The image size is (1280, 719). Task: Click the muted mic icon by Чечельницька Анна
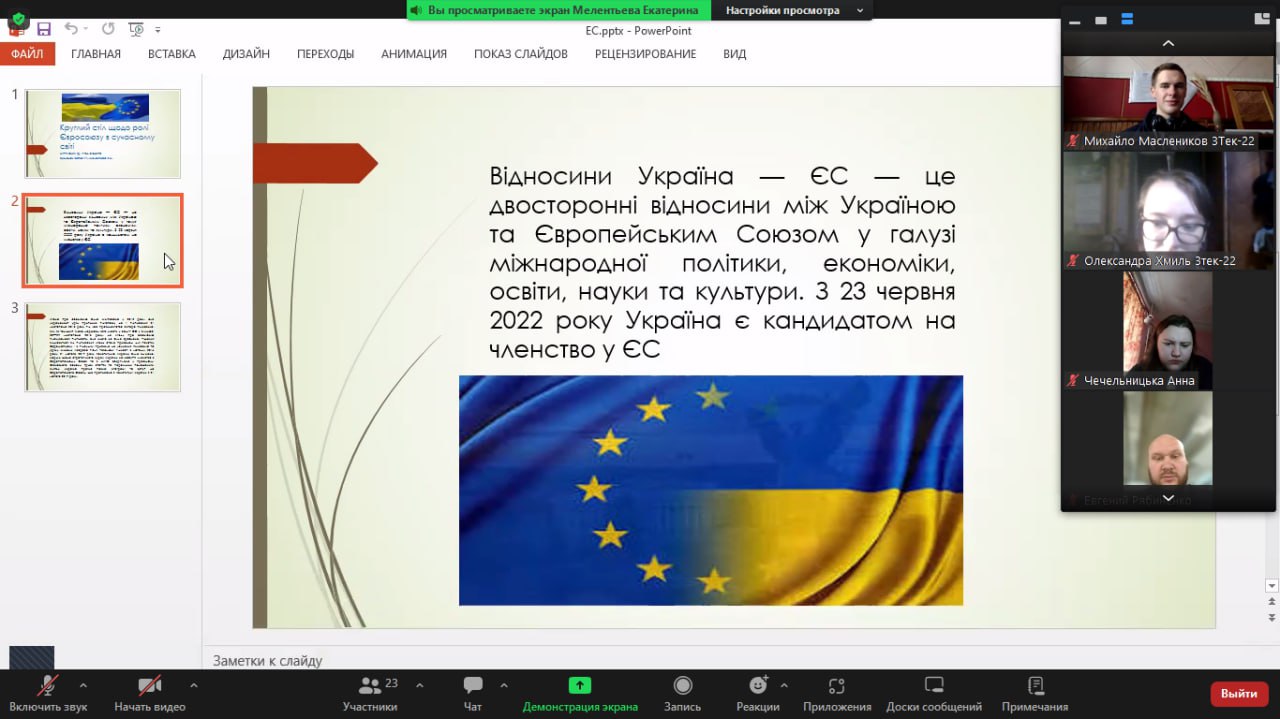point(1073,381)
